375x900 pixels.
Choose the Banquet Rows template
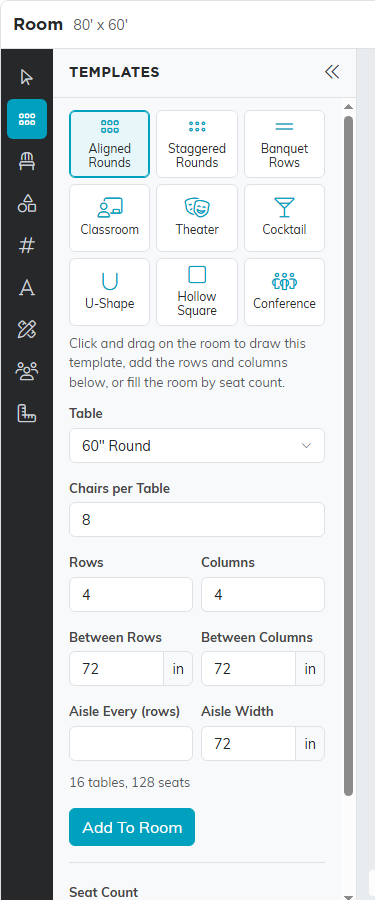click(x=284, y=144)
